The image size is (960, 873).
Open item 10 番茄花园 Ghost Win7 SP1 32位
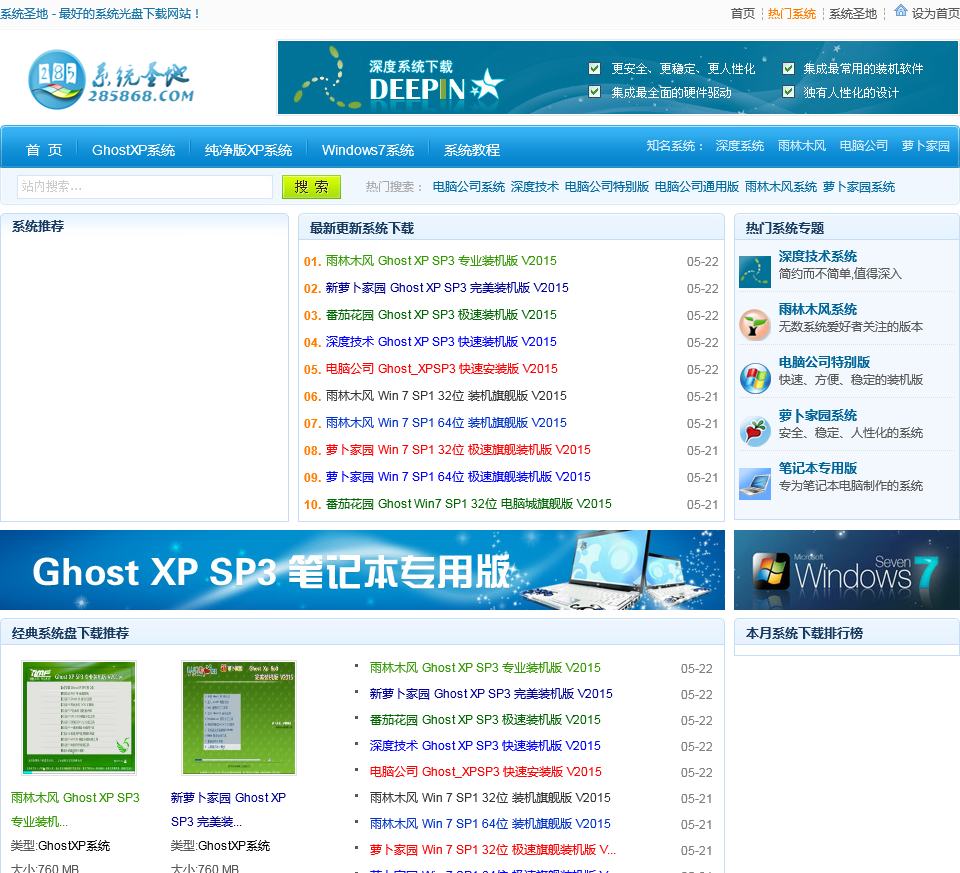468,503
